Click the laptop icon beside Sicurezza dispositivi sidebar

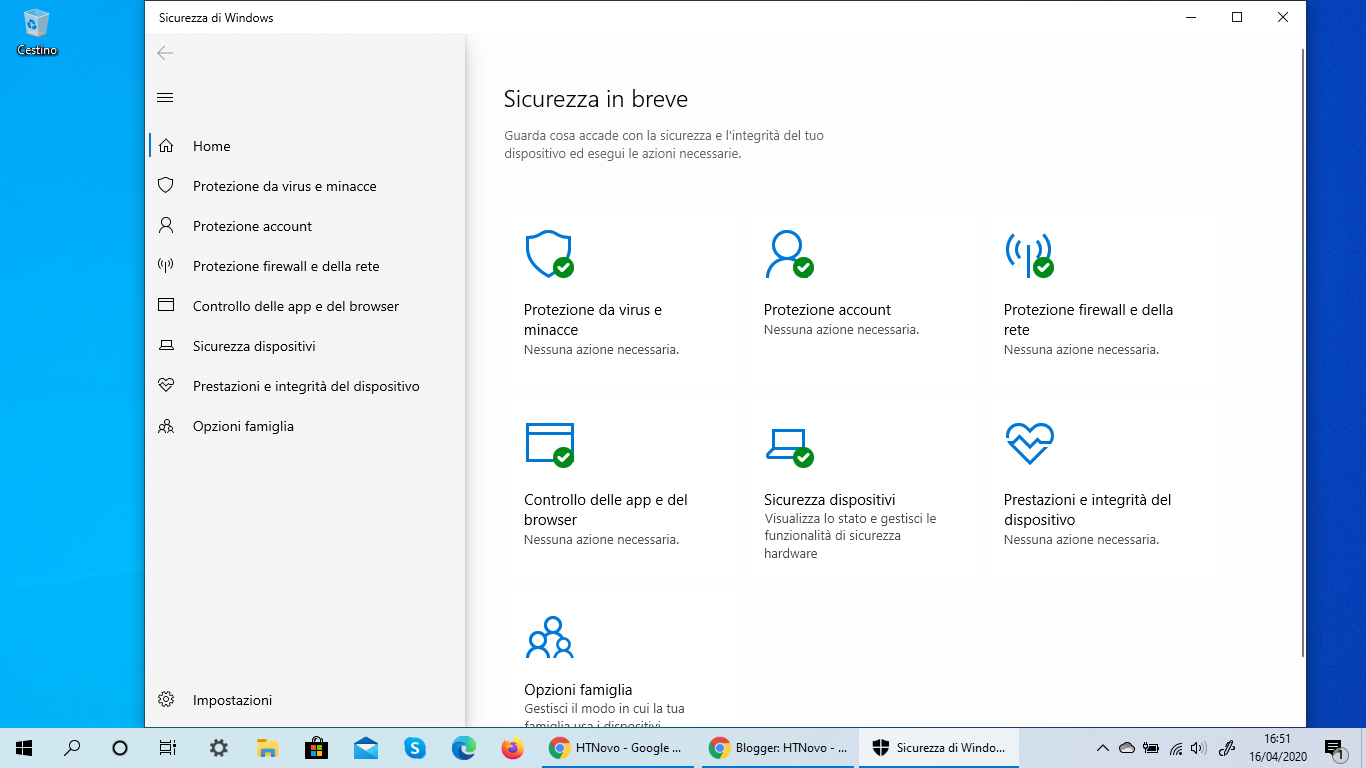click(166, 346)
